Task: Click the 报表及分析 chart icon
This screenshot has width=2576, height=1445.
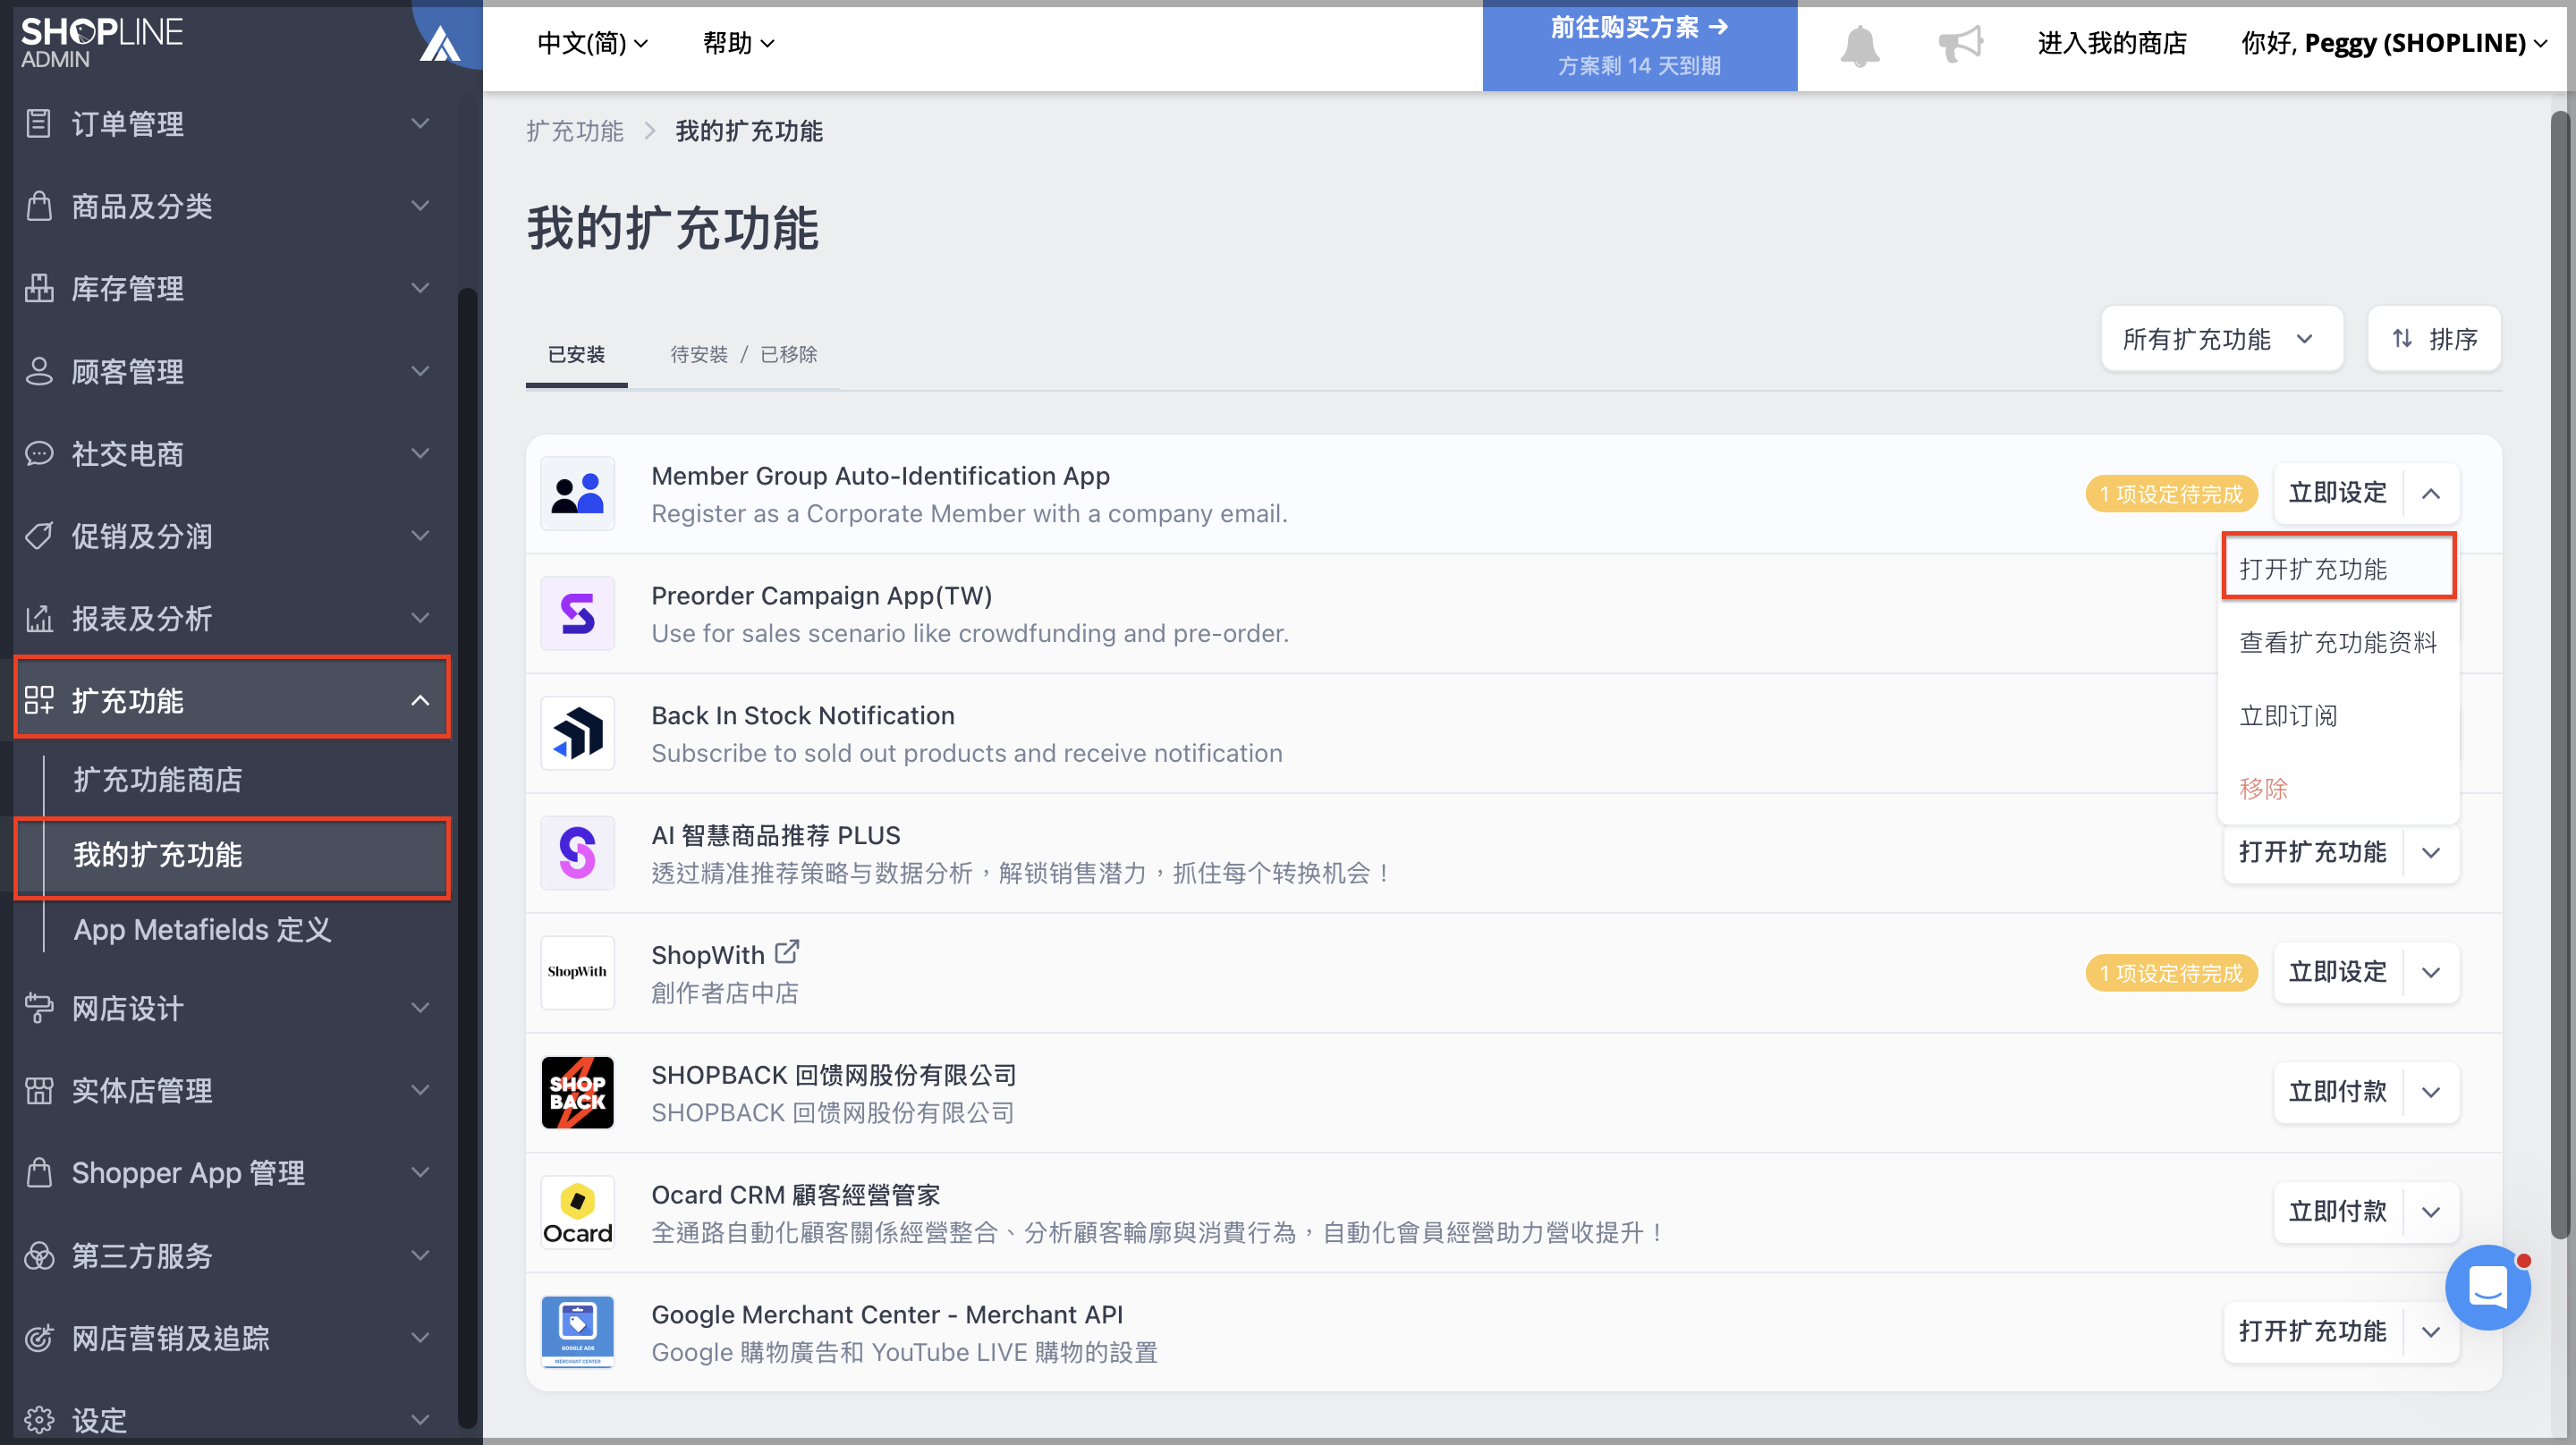Action: pyautogui.click(x=38, y=618)
